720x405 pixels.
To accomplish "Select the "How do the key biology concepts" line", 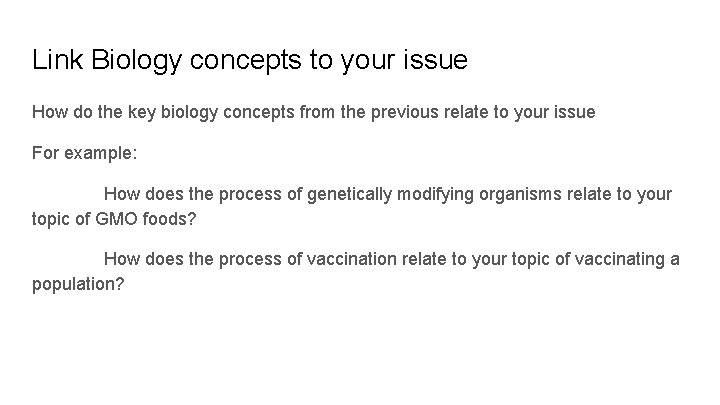I will click(x=313, y=112).
